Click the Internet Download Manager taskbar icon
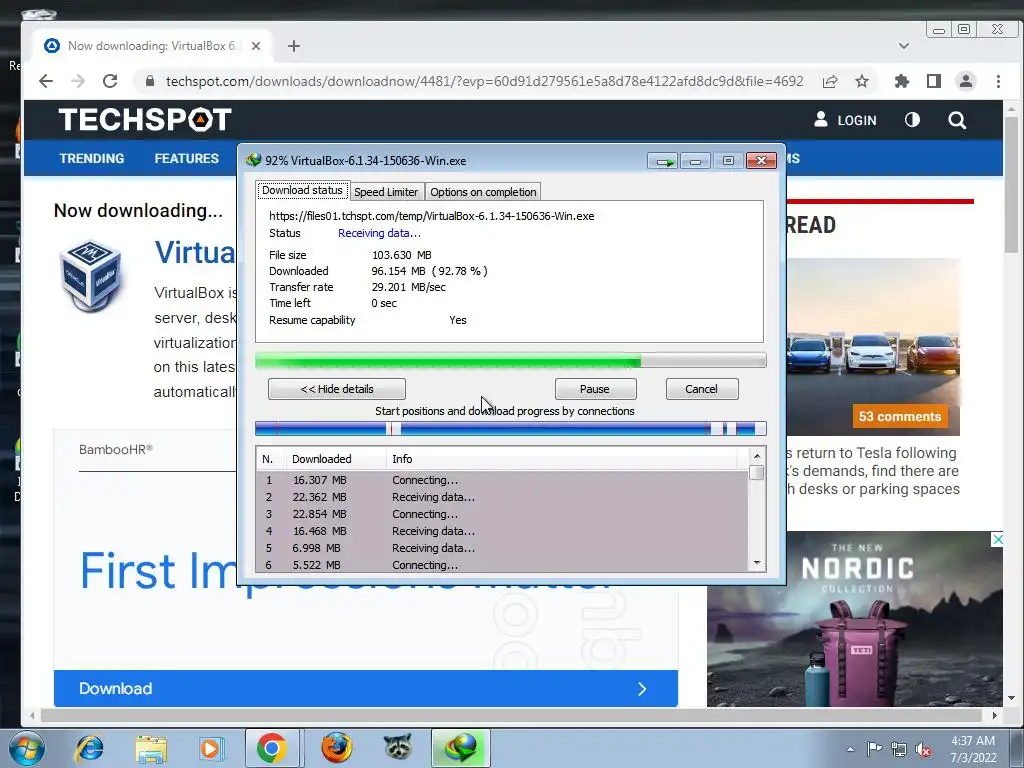 (x=460, y=748)
